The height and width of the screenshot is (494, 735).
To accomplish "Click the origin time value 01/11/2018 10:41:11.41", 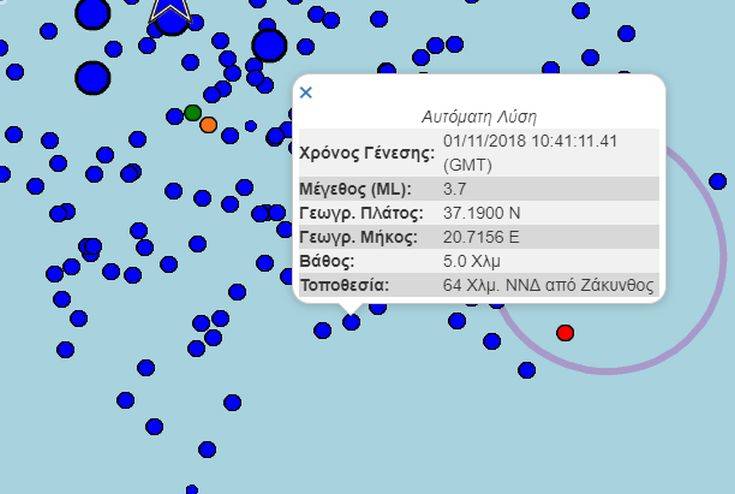I will tap(530, 141).
